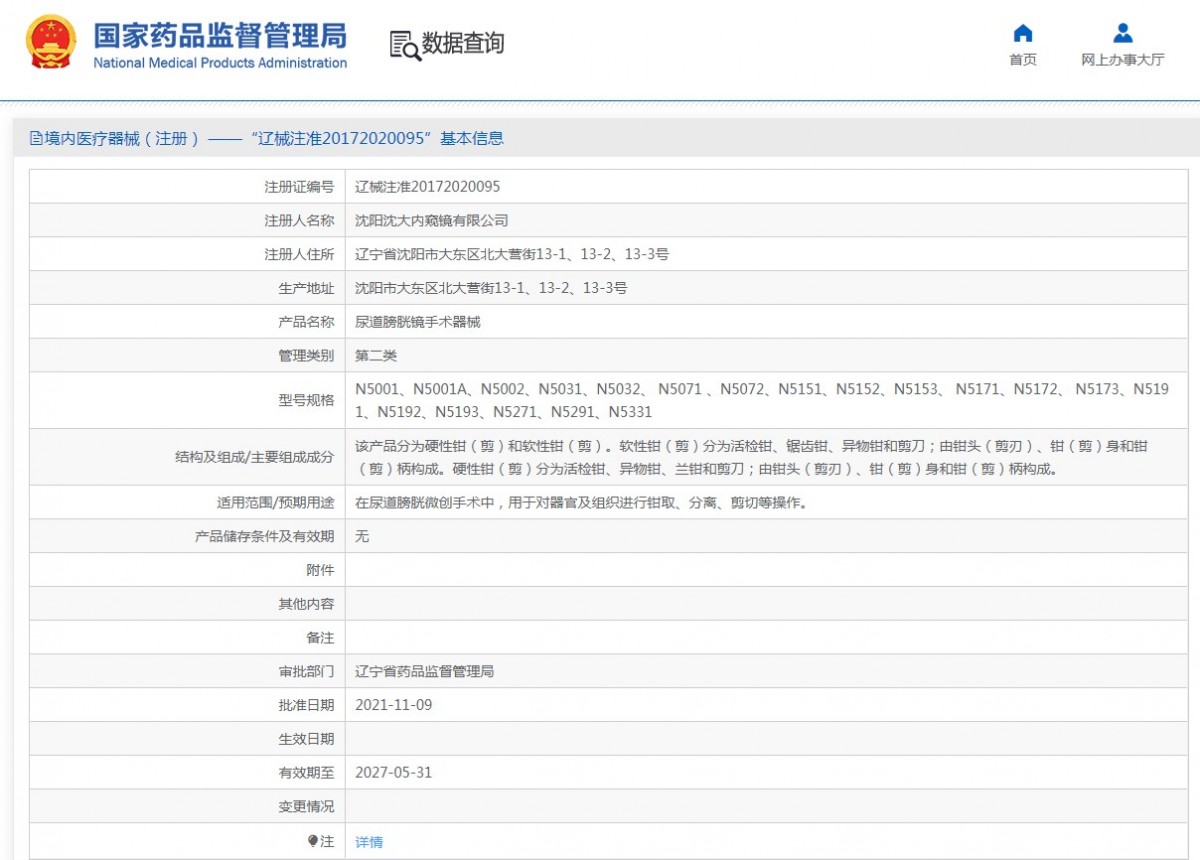Screen dimensions: 1200x860
Task: Open the 详情 link
Action: (369, 842)
